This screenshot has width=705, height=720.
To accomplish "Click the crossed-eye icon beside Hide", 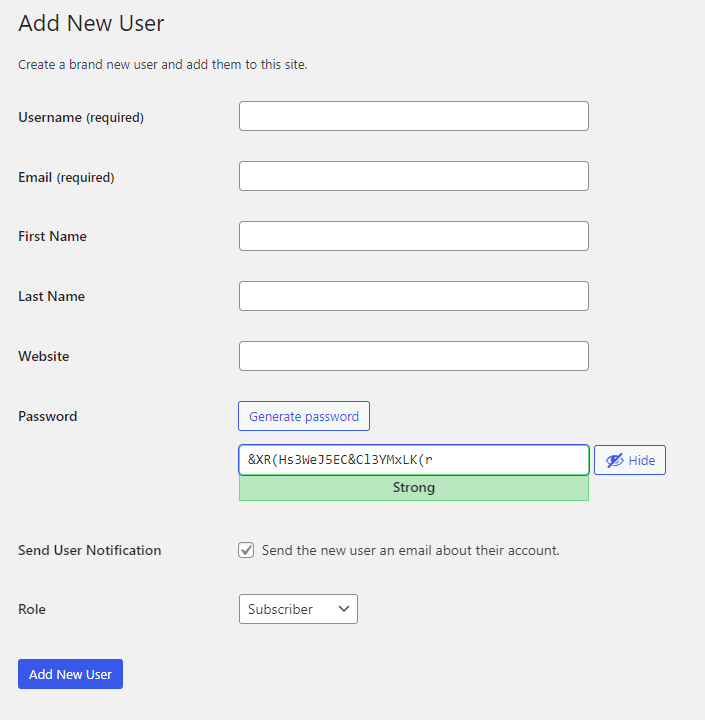I will point(615,460).
